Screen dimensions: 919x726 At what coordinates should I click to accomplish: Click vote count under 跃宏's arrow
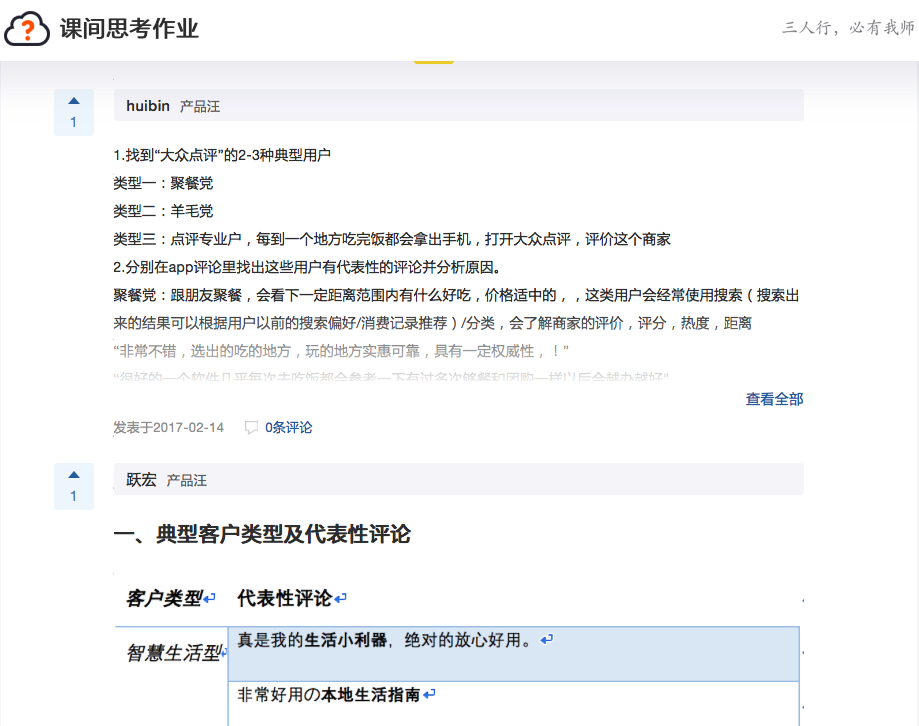74,496
